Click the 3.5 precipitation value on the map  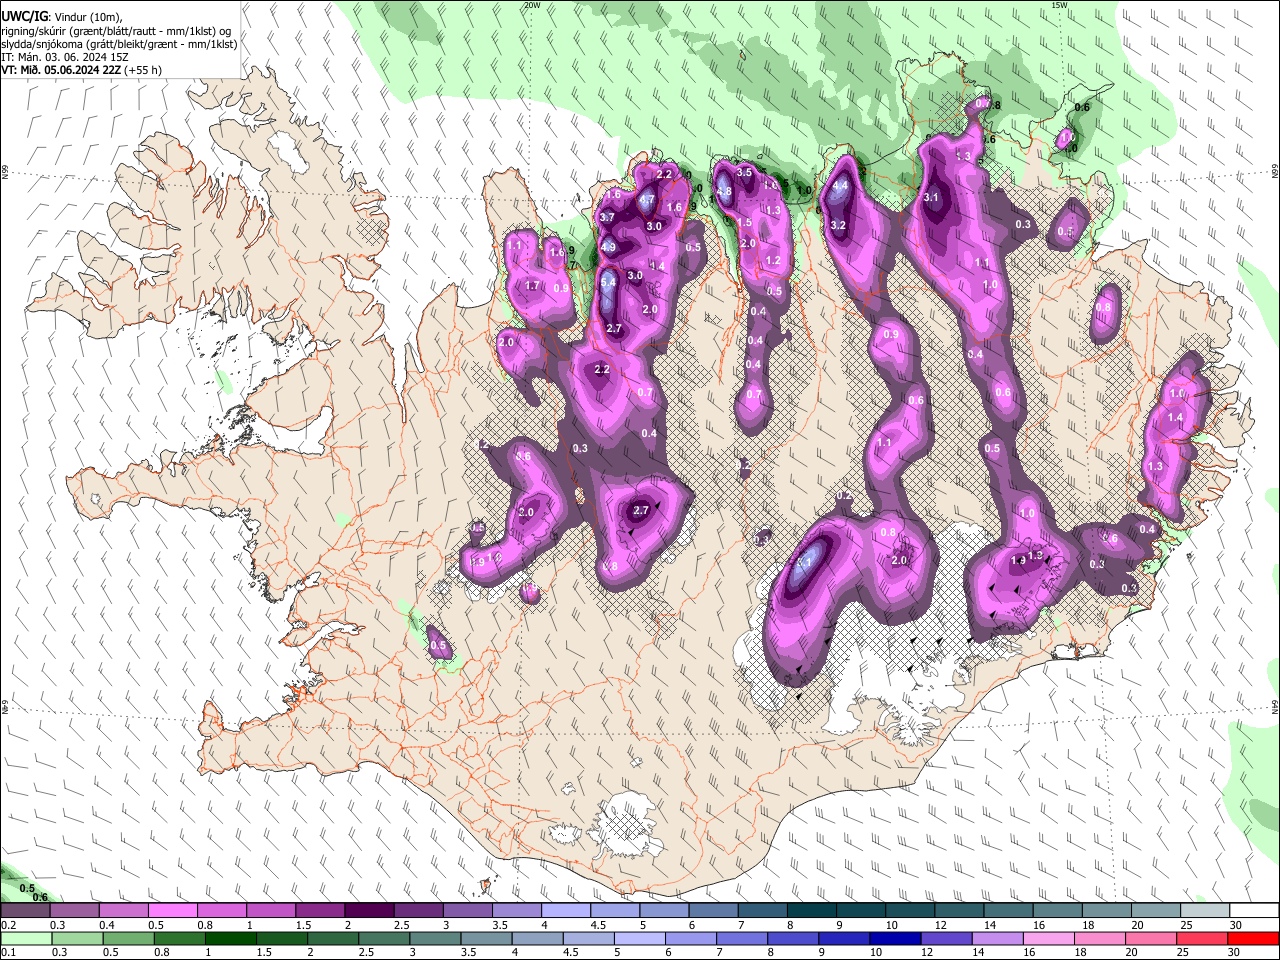coord(744,173)
